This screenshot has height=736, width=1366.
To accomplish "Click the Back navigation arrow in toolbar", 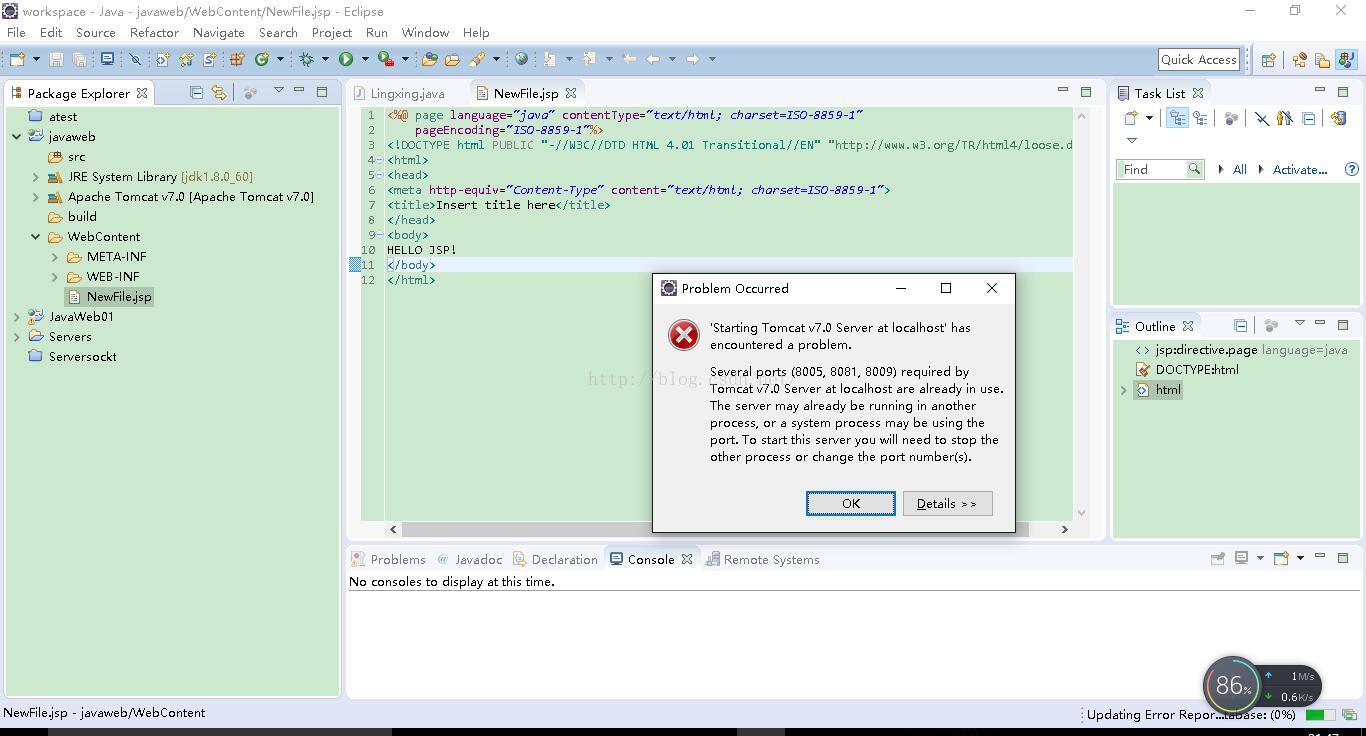I will click(x=653, y=59).
